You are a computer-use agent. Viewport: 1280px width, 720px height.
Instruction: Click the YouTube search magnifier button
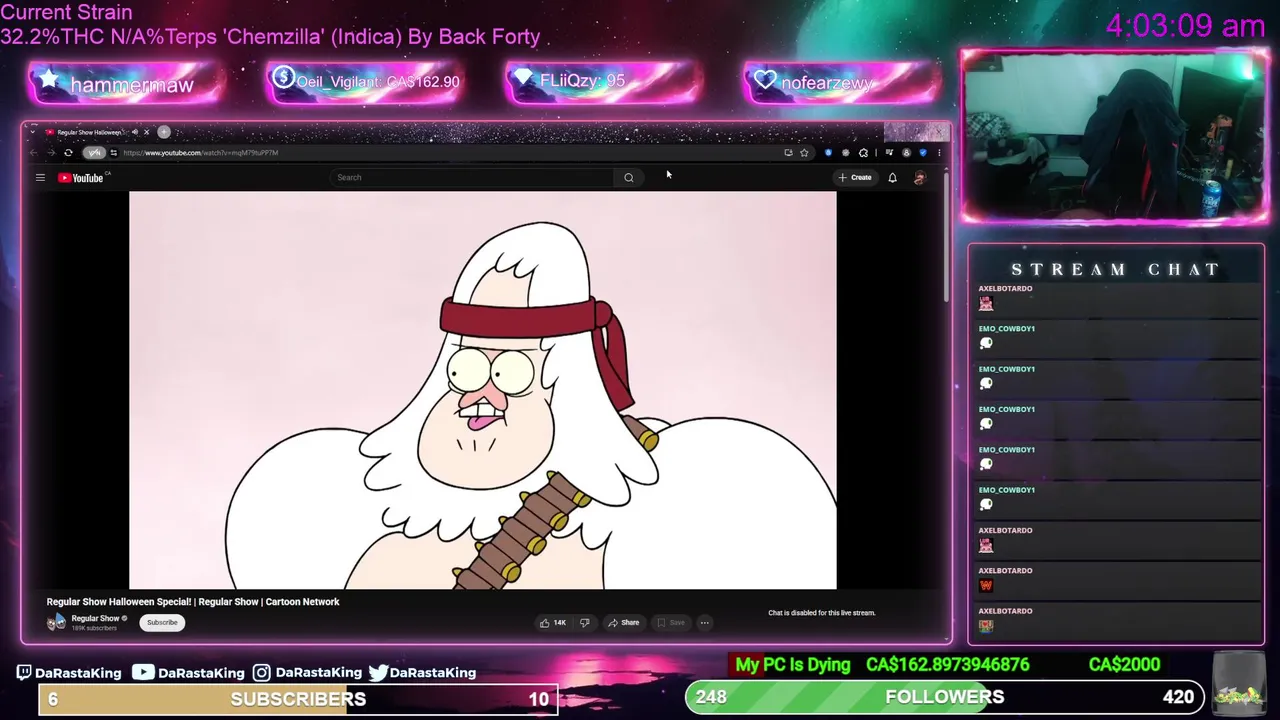(629, 178)
